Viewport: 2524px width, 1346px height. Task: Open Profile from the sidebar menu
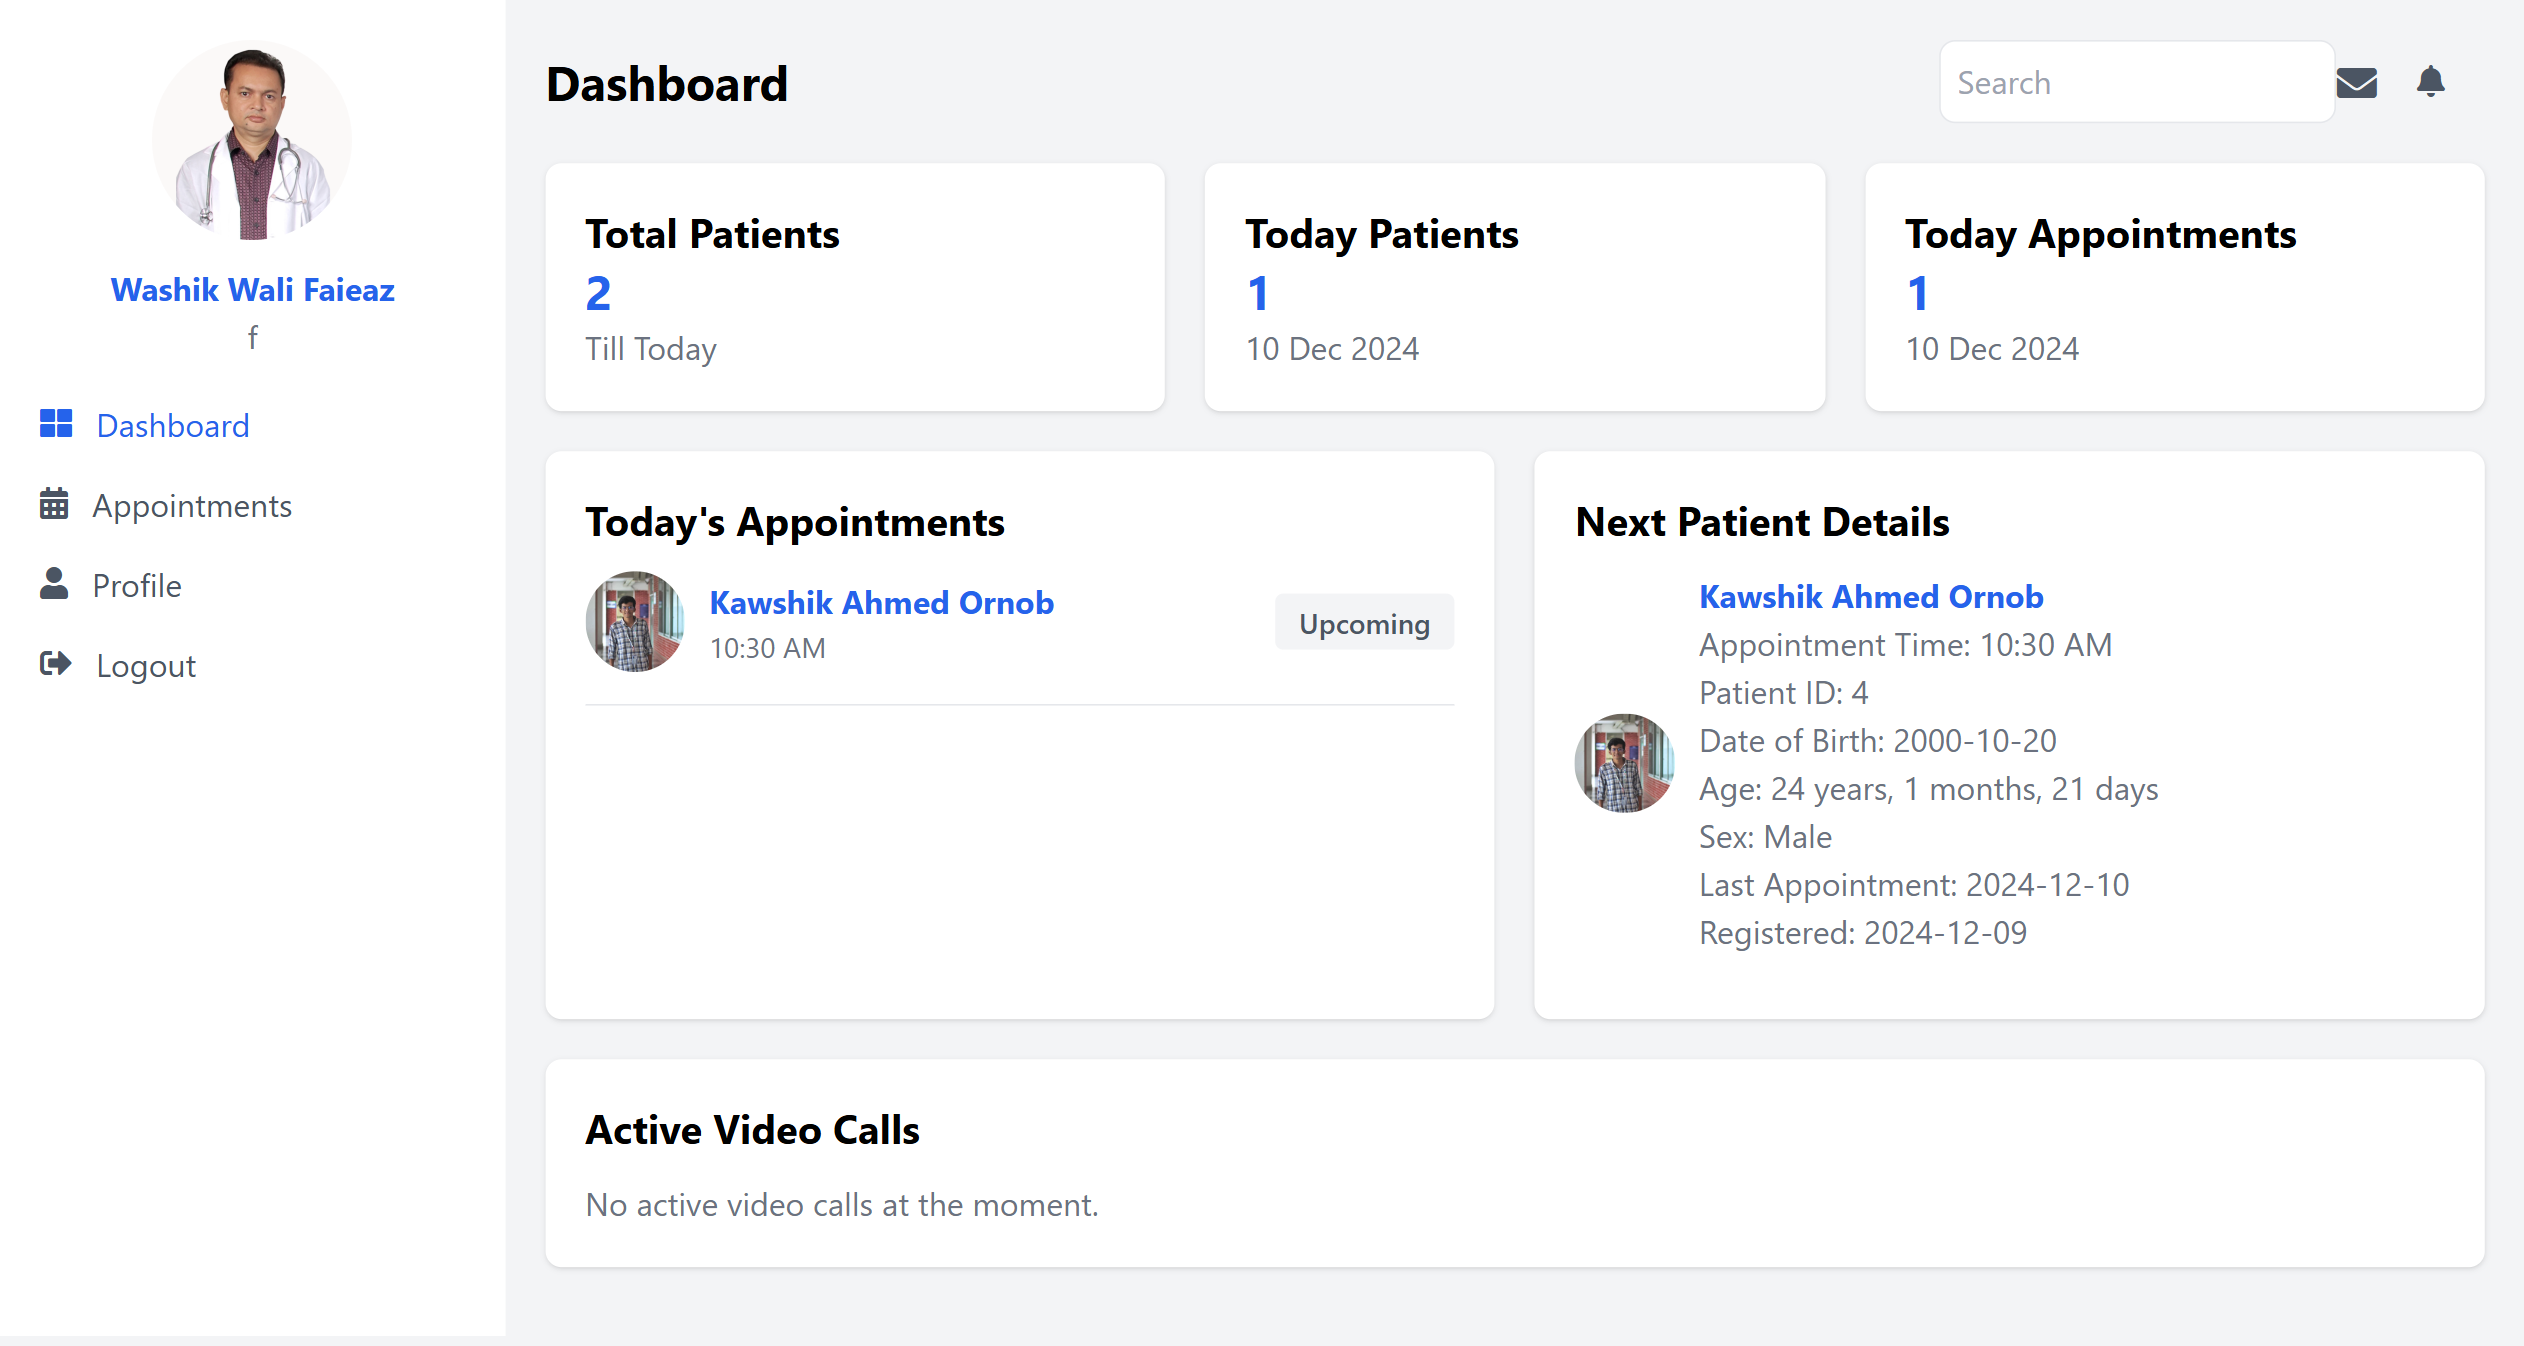[x=137, y=585]
